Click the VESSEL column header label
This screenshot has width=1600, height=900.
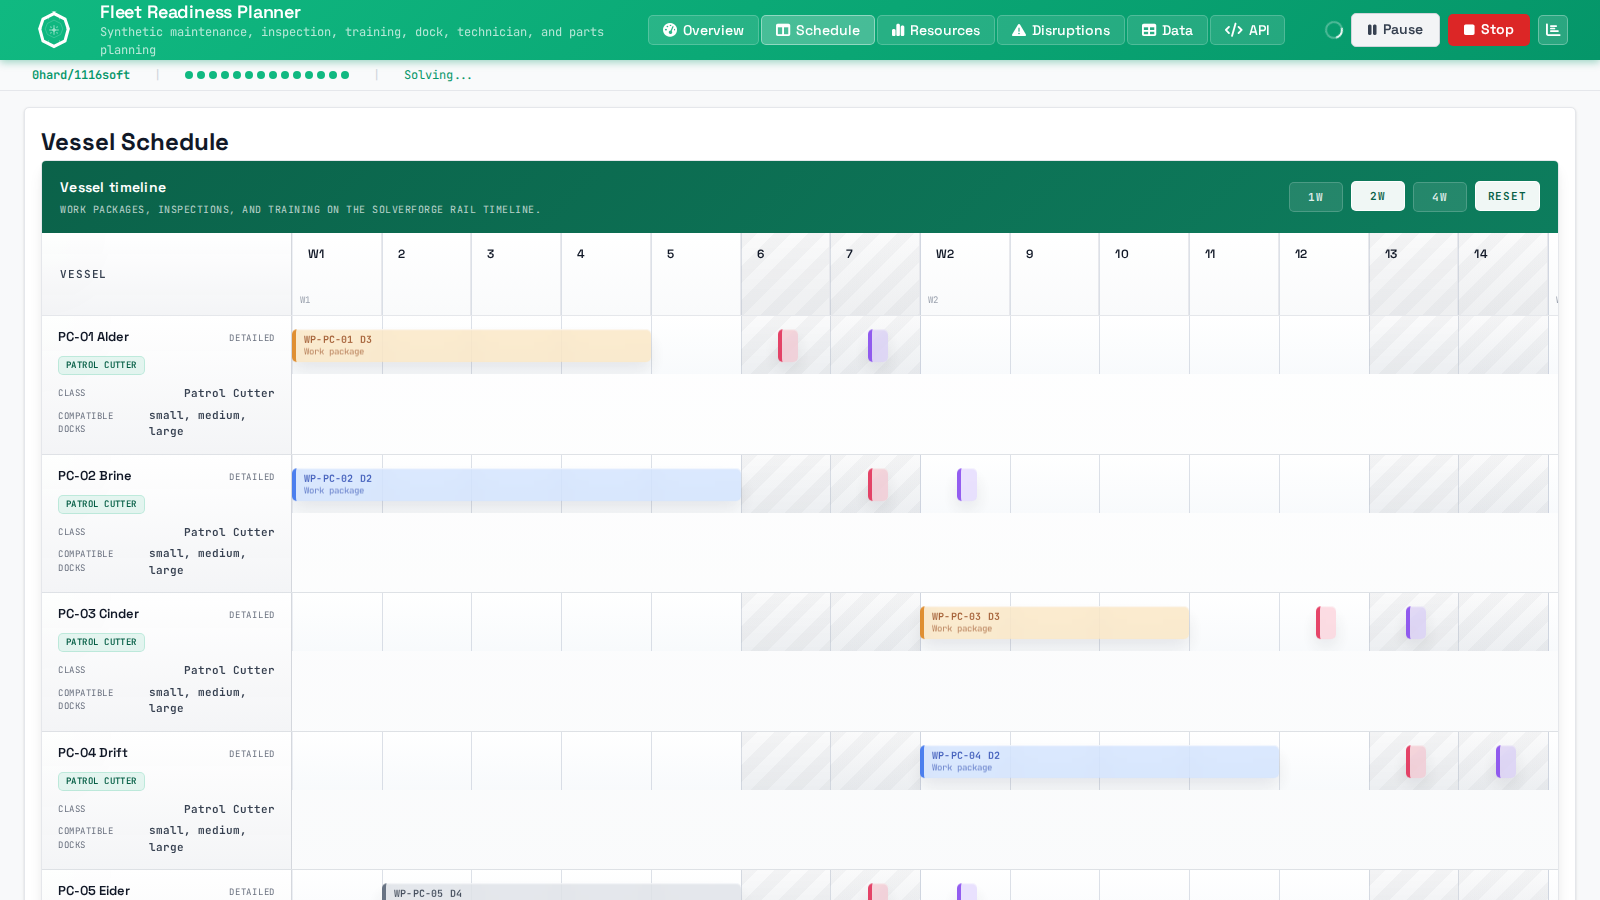coord(83,274)
